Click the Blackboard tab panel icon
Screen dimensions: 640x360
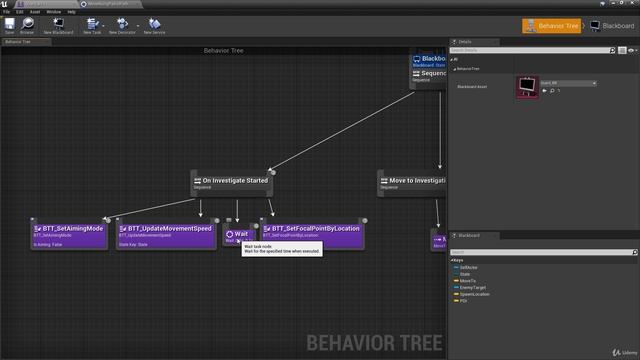coord(454,236)
